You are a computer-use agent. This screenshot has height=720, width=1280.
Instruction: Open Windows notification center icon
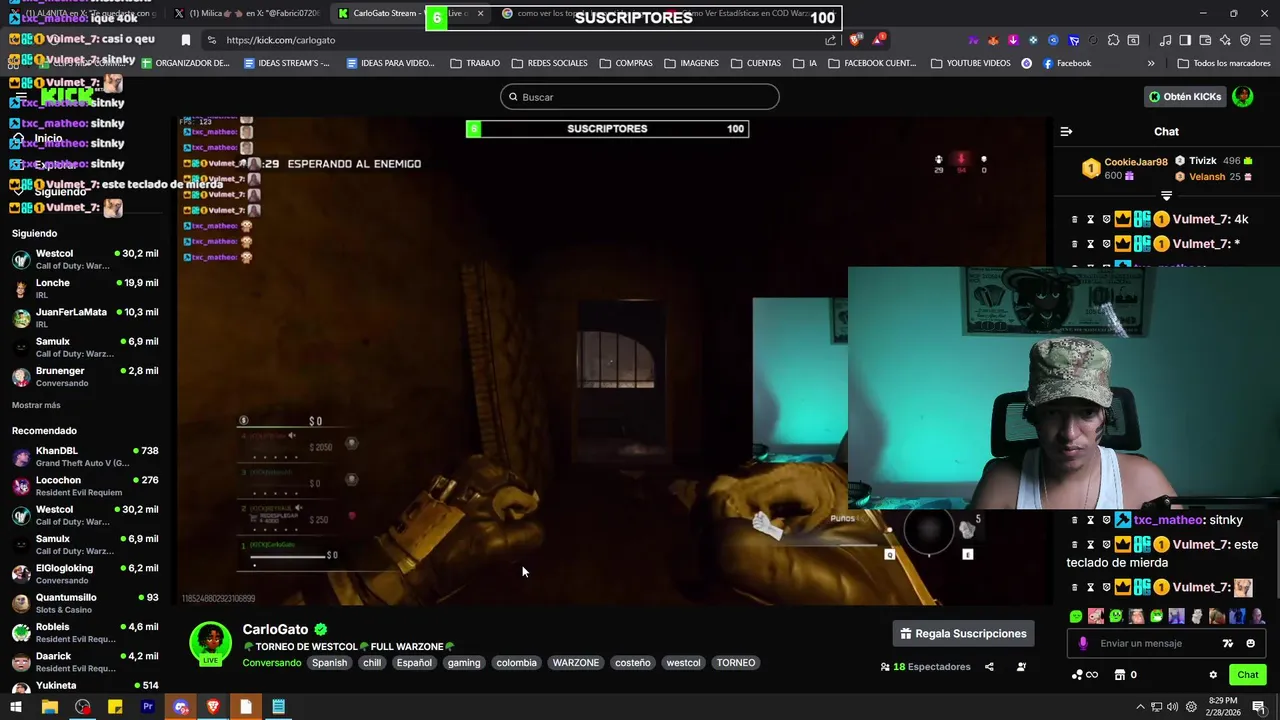(x=1259, y=707)
